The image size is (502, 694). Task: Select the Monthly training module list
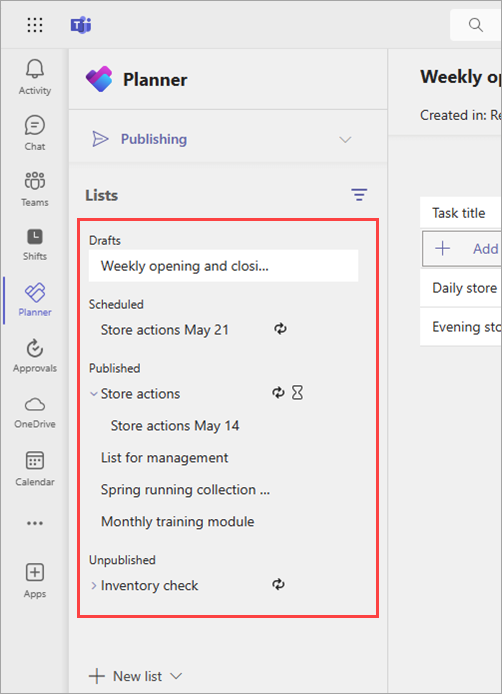pyautogui.click(x=178, y=521)
